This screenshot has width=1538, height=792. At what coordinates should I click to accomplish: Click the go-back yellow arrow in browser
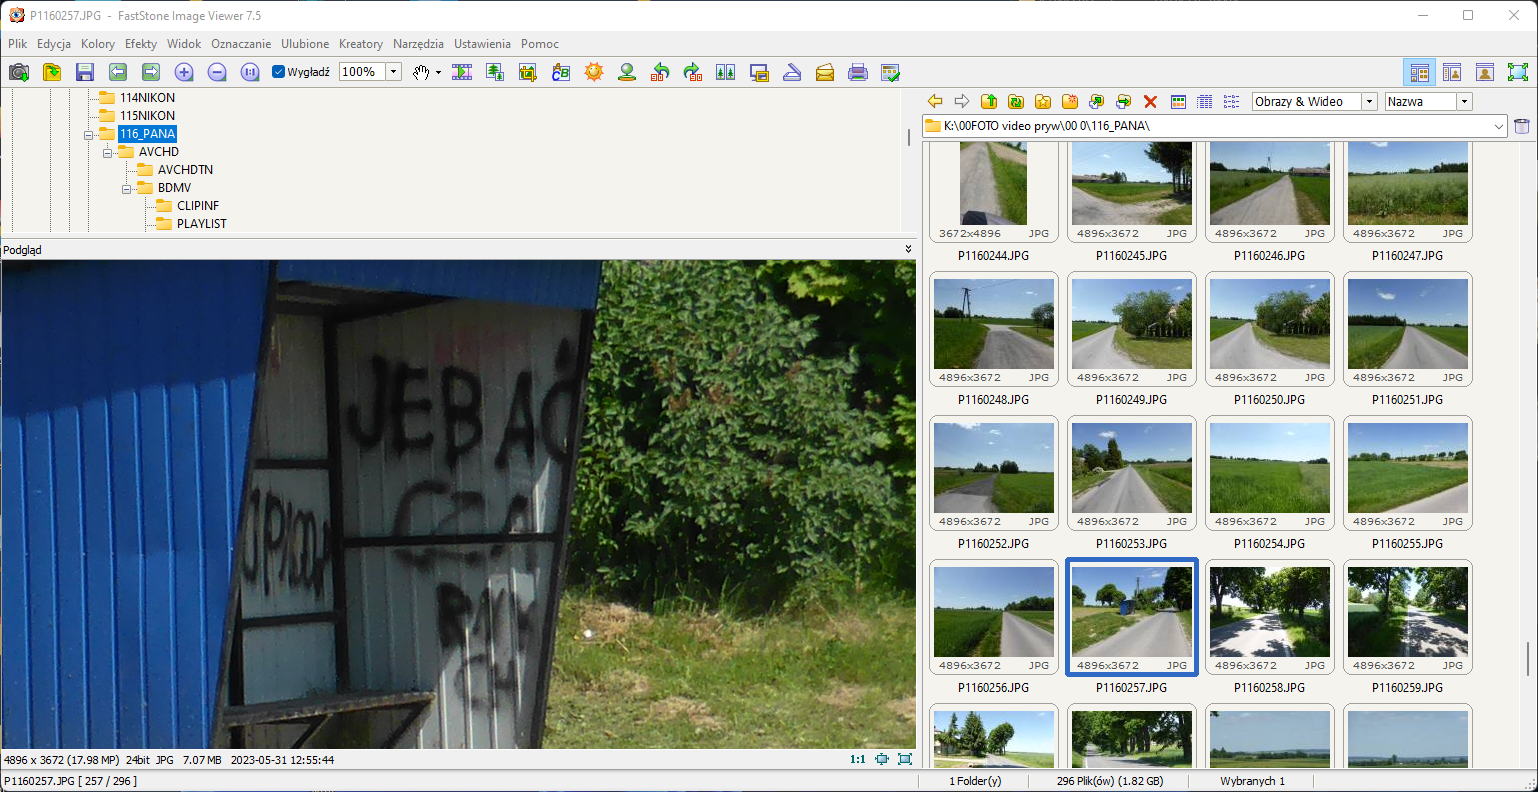tap(935, 102)
